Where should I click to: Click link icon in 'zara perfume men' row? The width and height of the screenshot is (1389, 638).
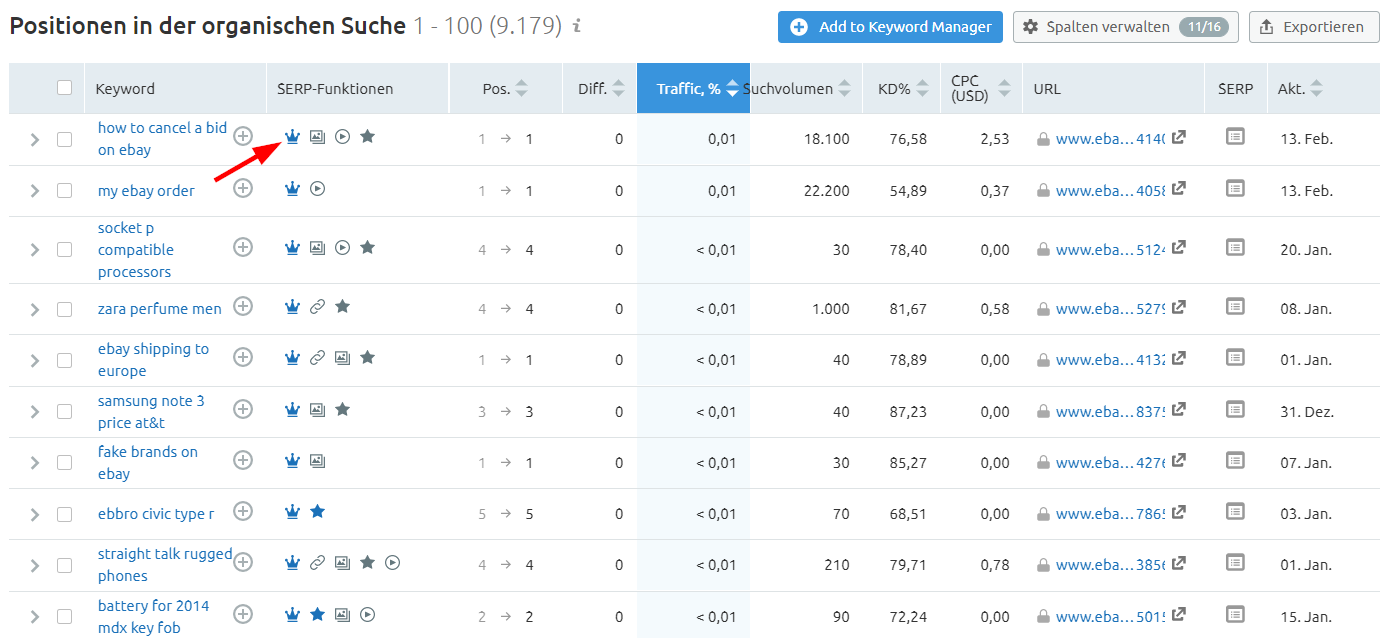coord(317,307)
